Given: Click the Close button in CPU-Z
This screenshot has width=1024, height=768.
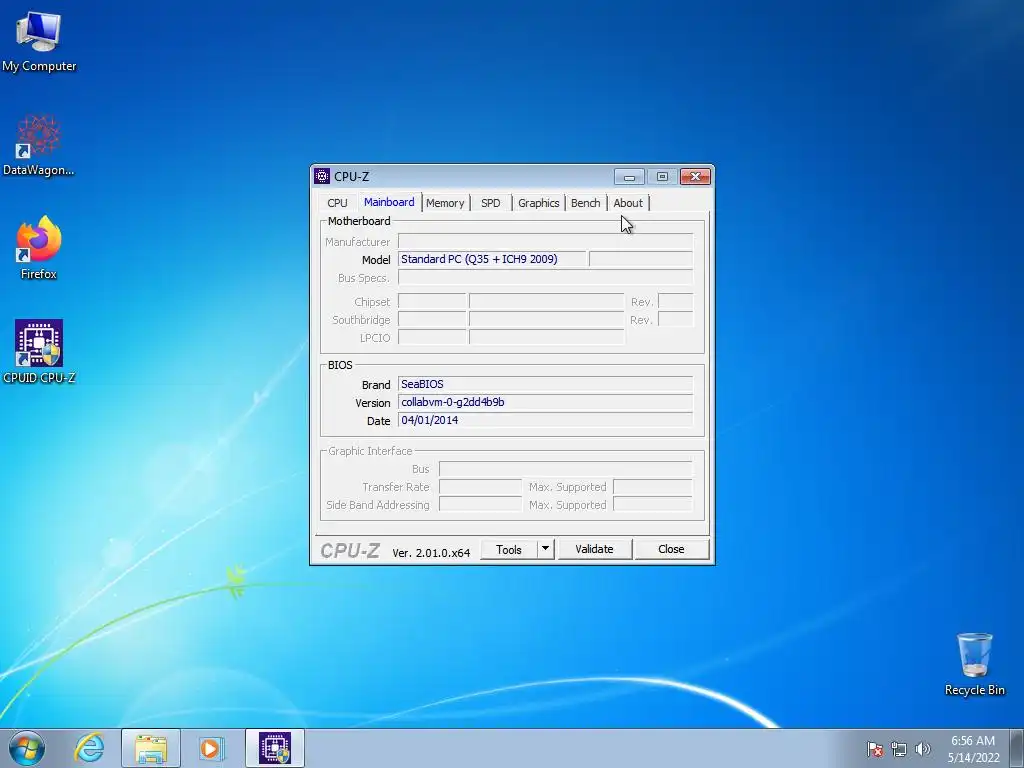Looking at the screenshot, I should (671, 549).
